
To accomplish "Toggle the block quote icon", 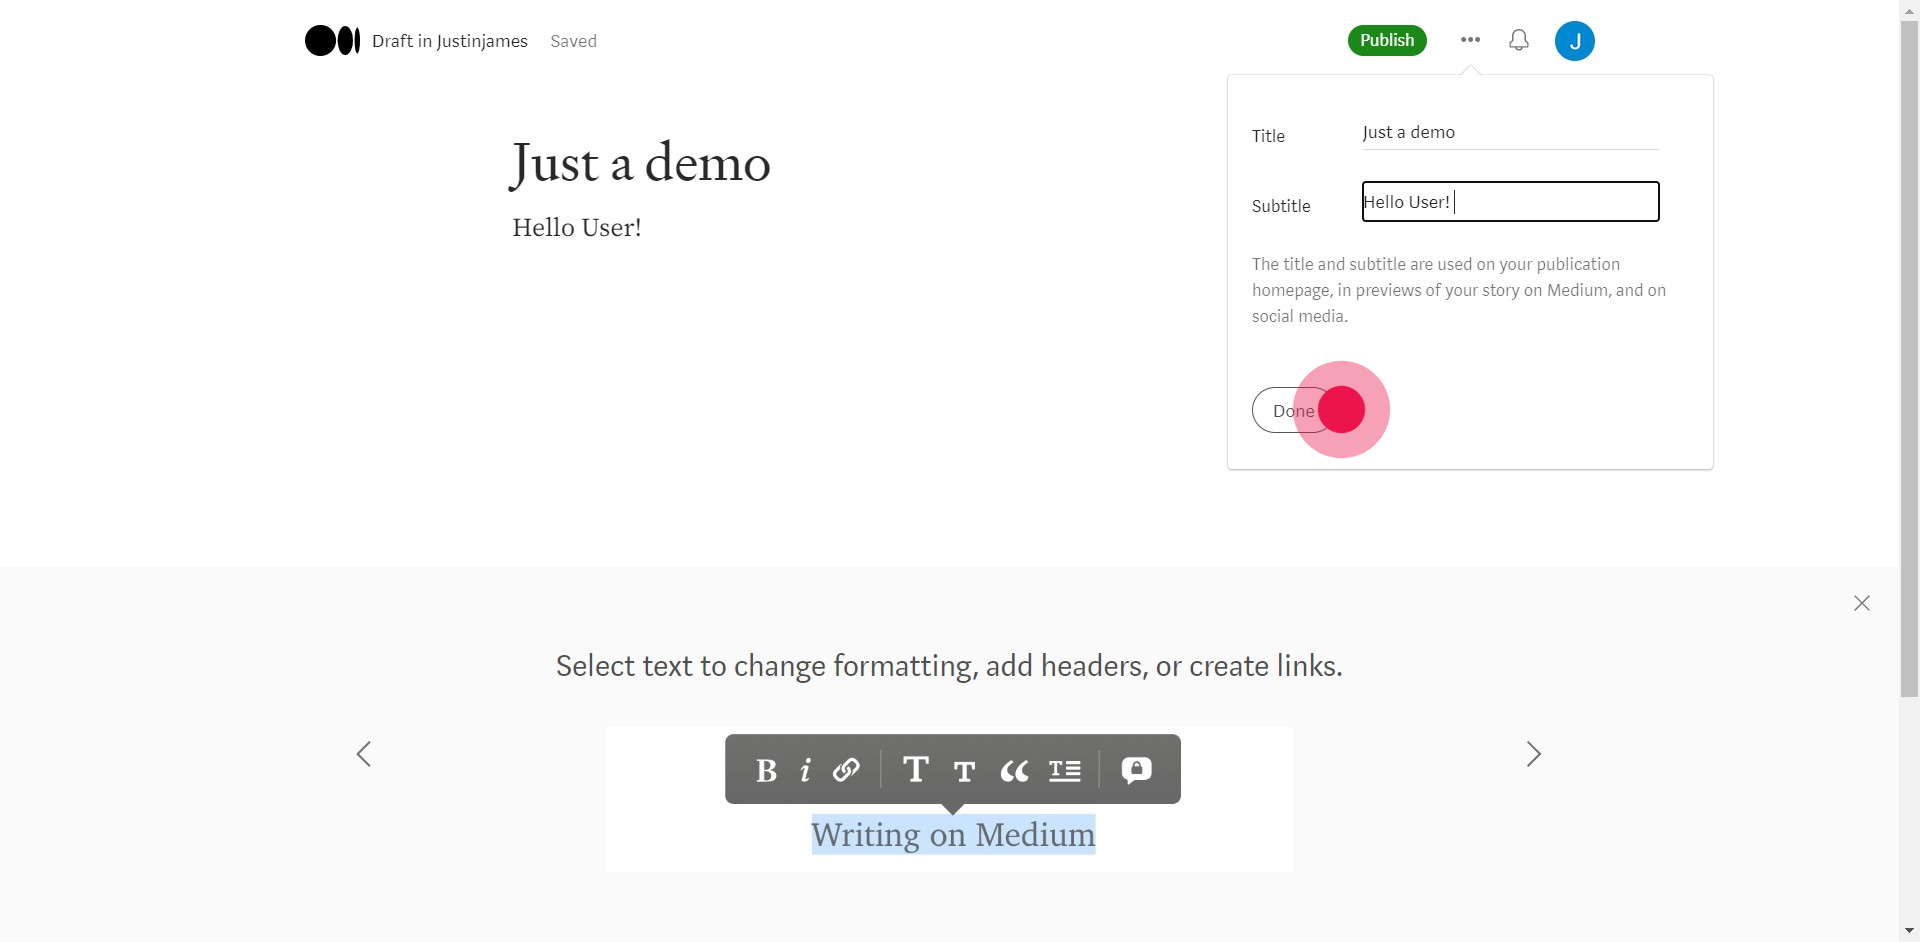I will pos(1014,770).
